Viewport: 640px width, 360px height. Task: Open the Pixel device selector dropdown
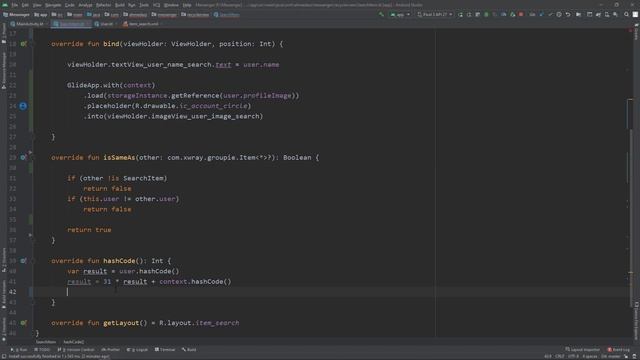434,14
